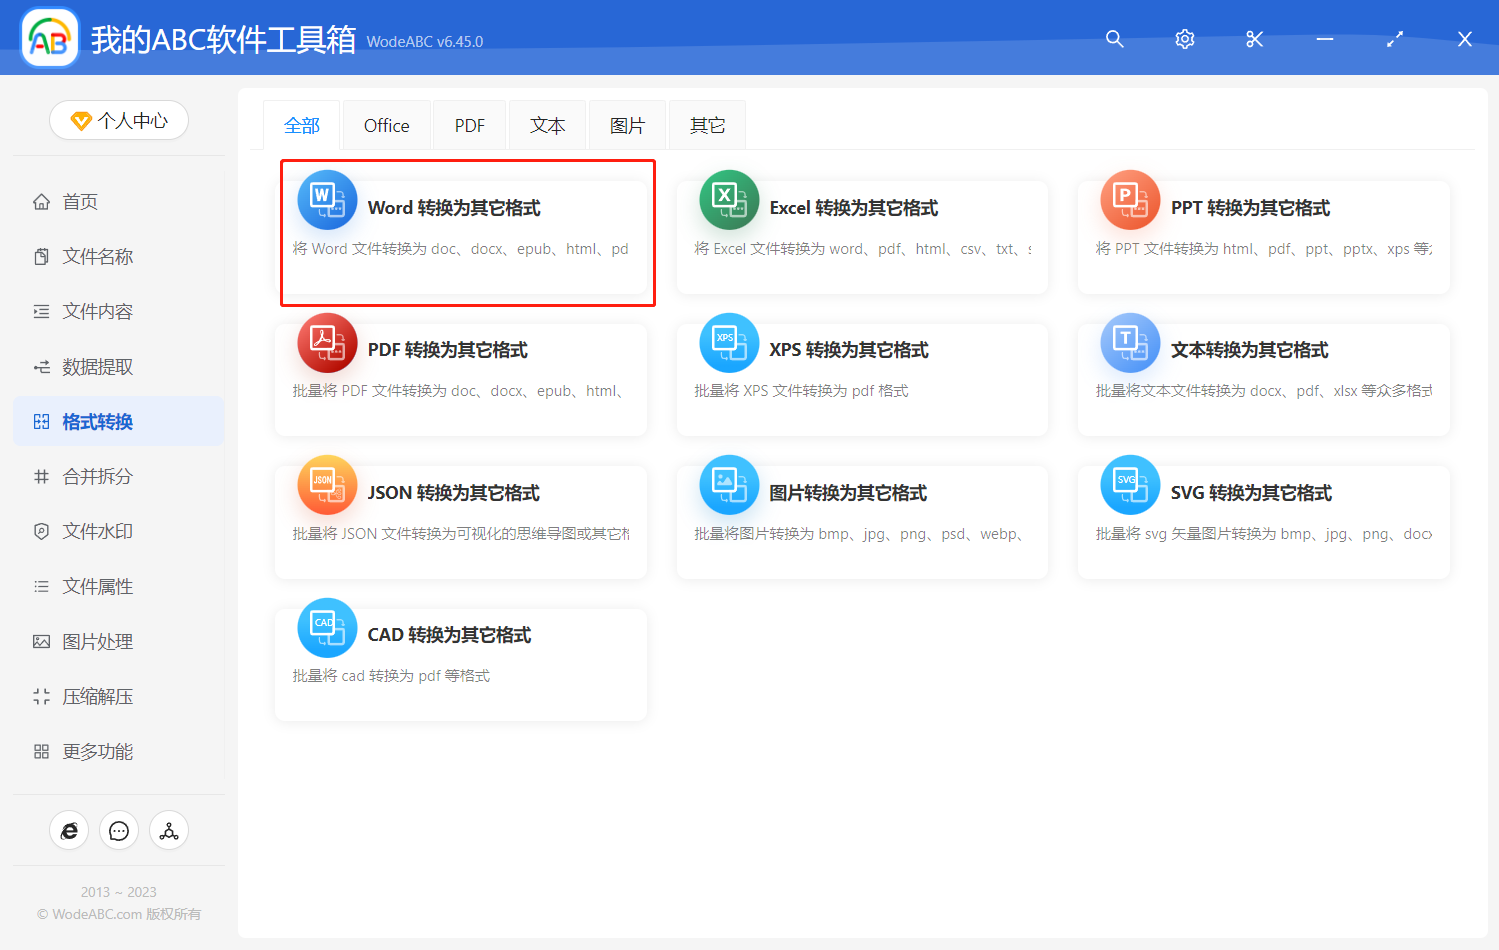The height and width of the screenshot is (950, 1499).
Task: Click the SVG conversion tool icon
Action: pos(1129,484)
